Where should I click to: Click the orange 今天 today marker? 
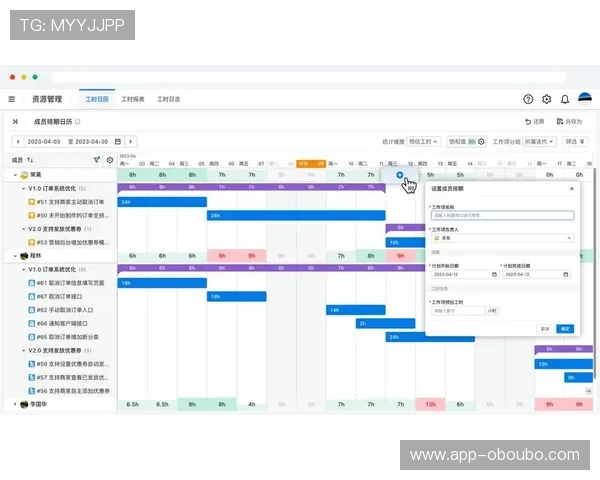click(311, 164)
